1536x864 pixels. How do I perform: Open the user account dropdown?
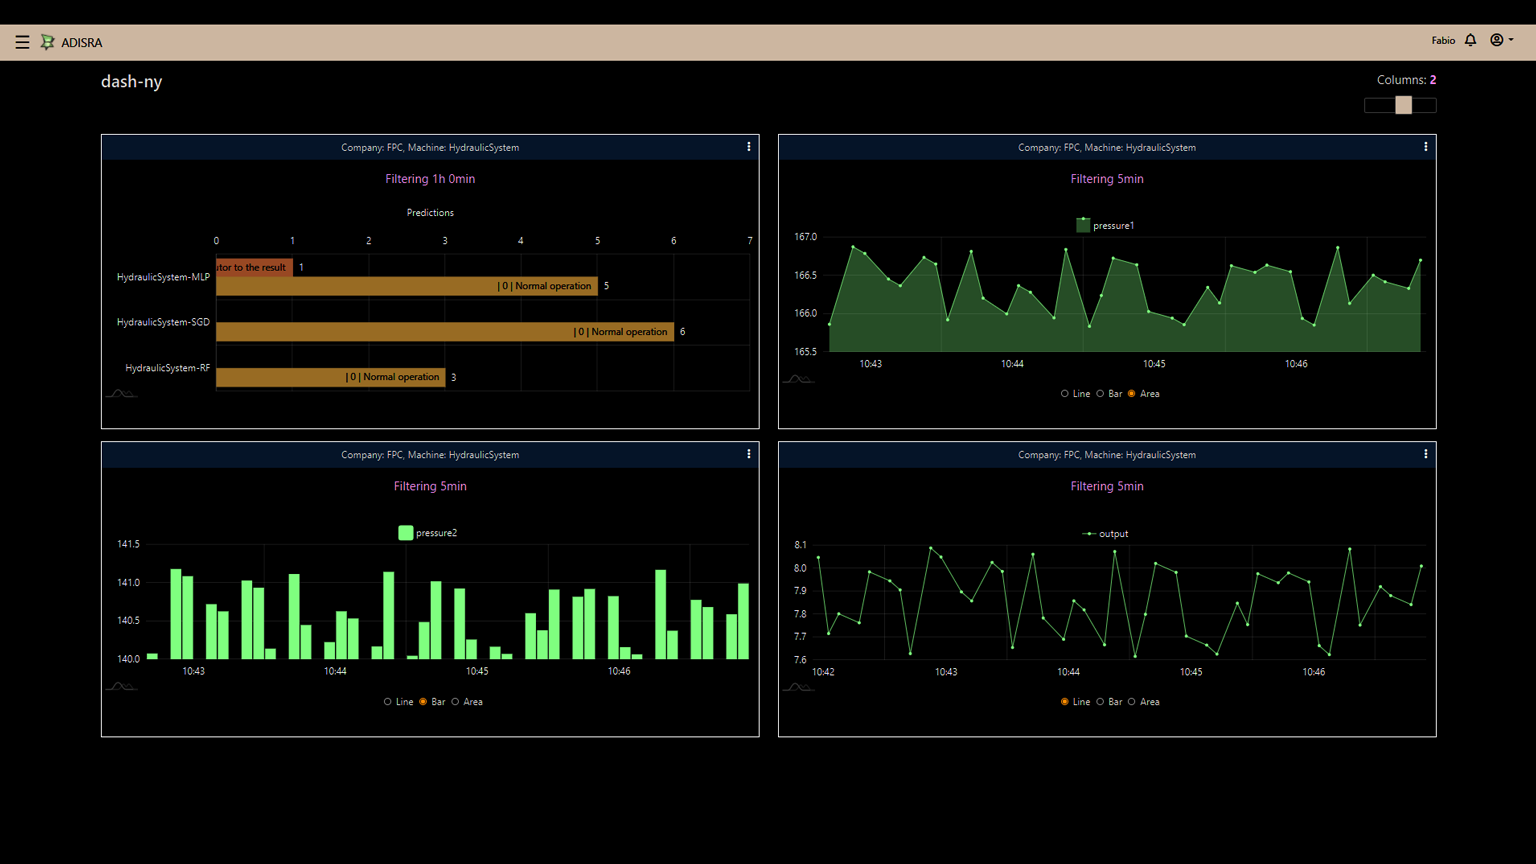point(1501,41)
